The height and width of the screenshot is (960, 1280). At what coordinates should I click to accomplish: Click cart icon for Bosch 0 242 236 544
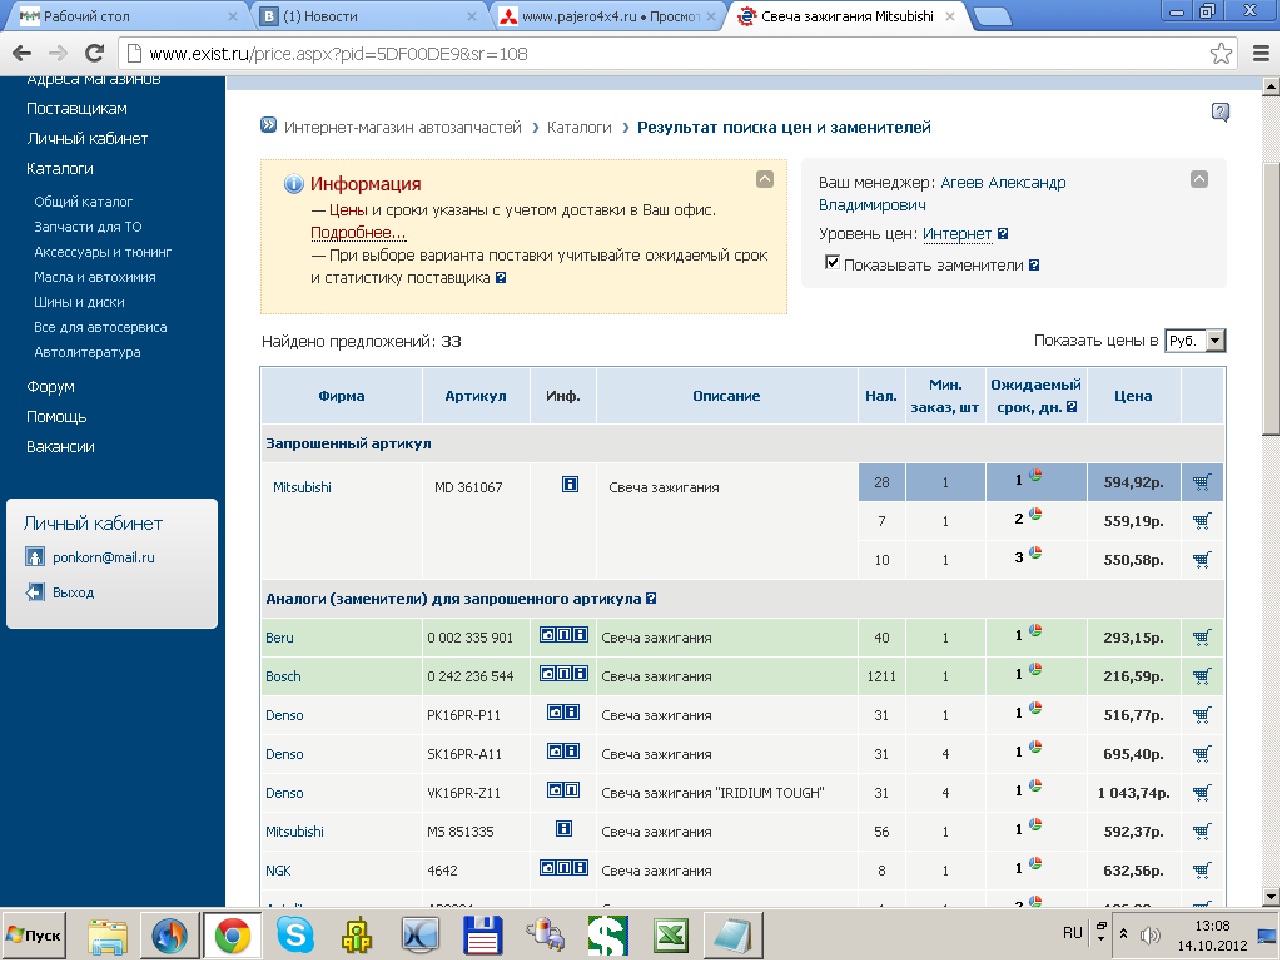tap(1202, 677)
